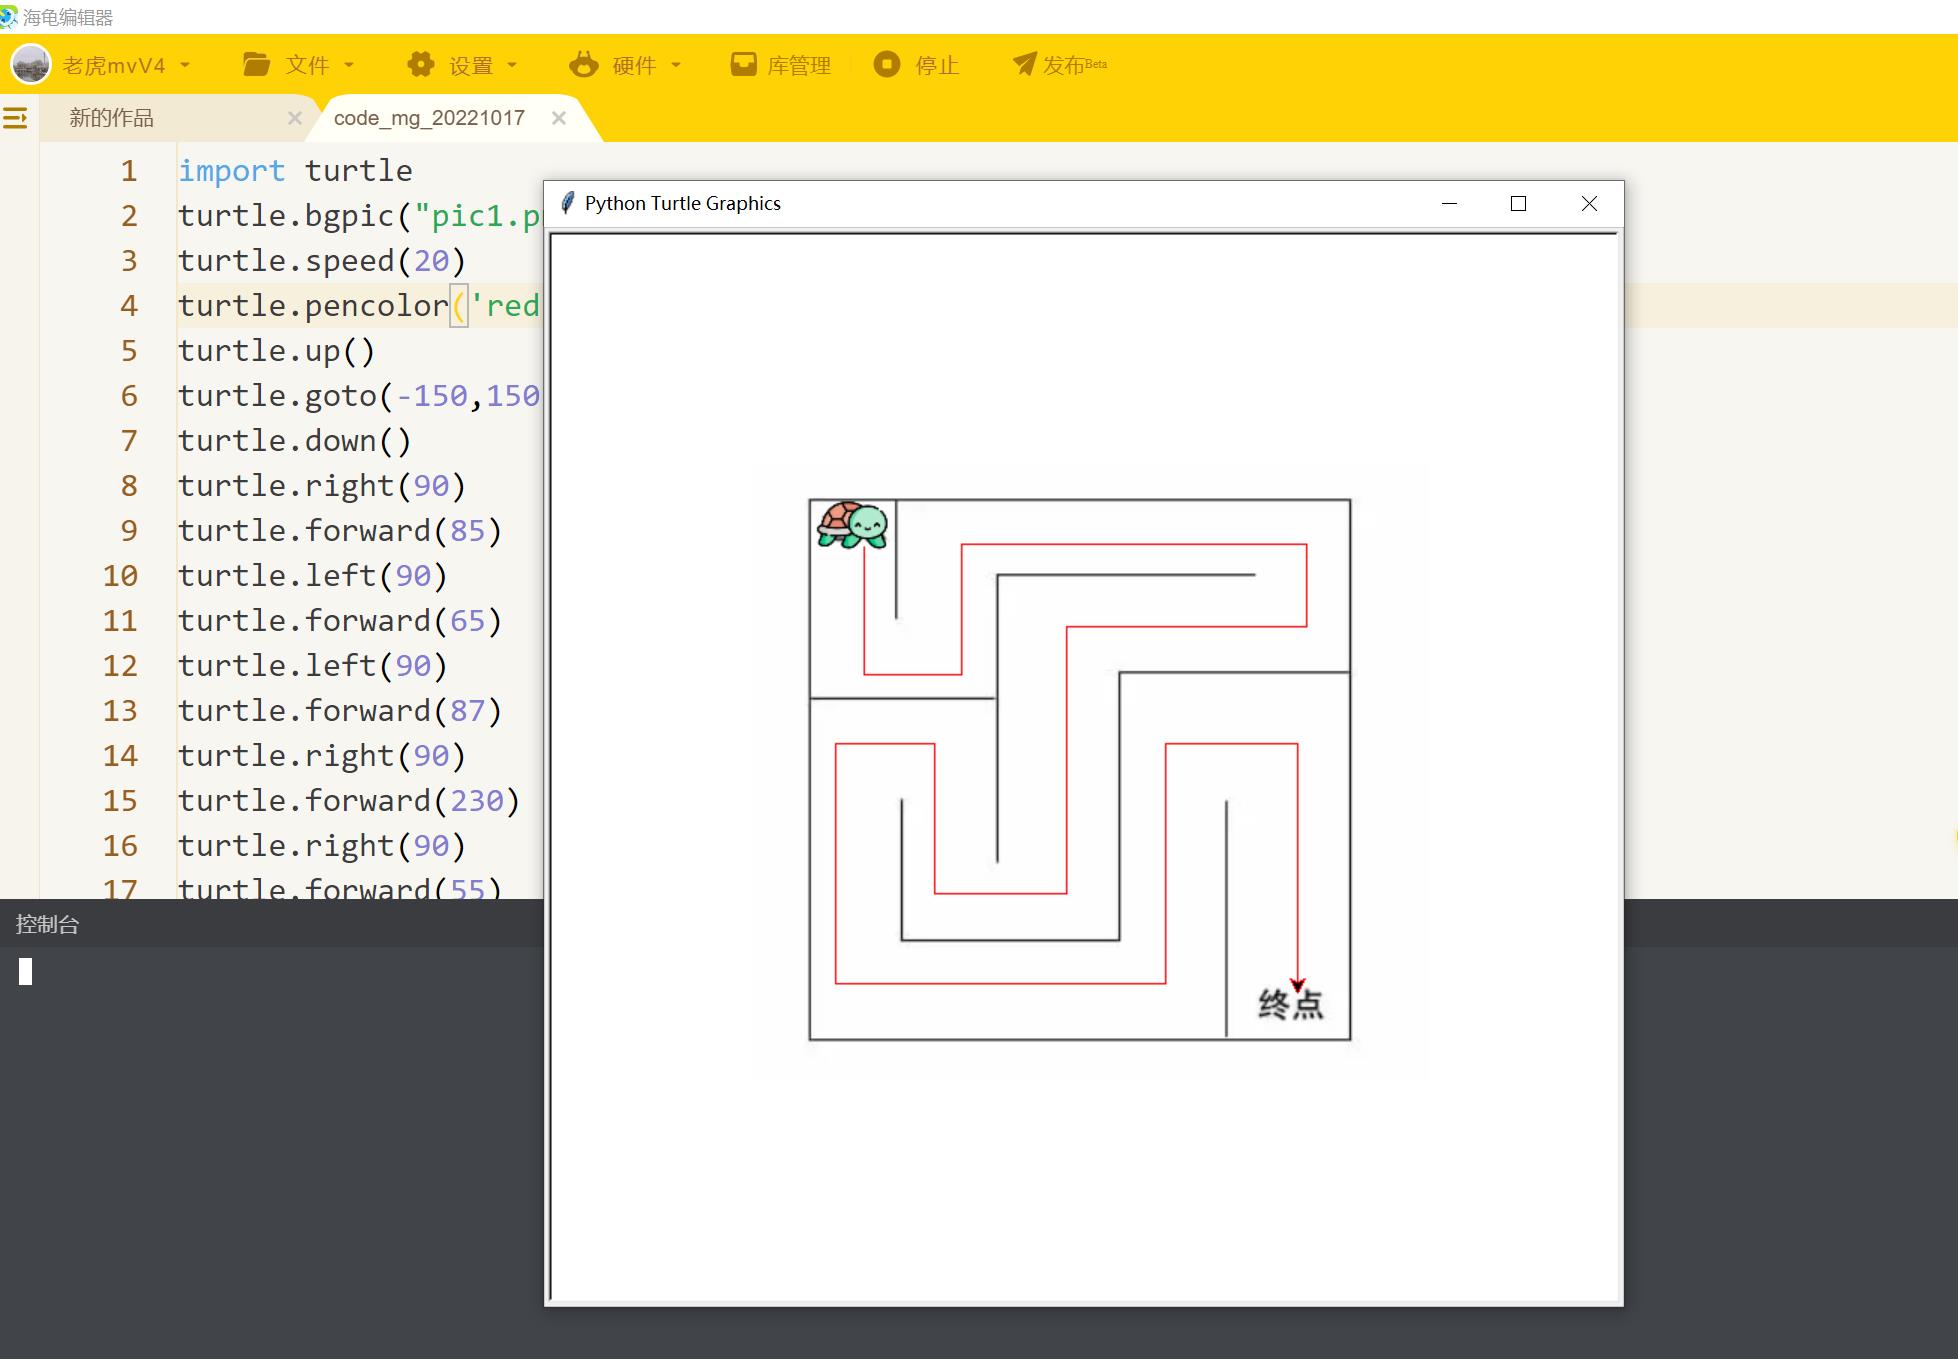The width and height of the screenshot is (1958, 1359).
Task: Click 'import turtle' code line
Action: (295, 171)
